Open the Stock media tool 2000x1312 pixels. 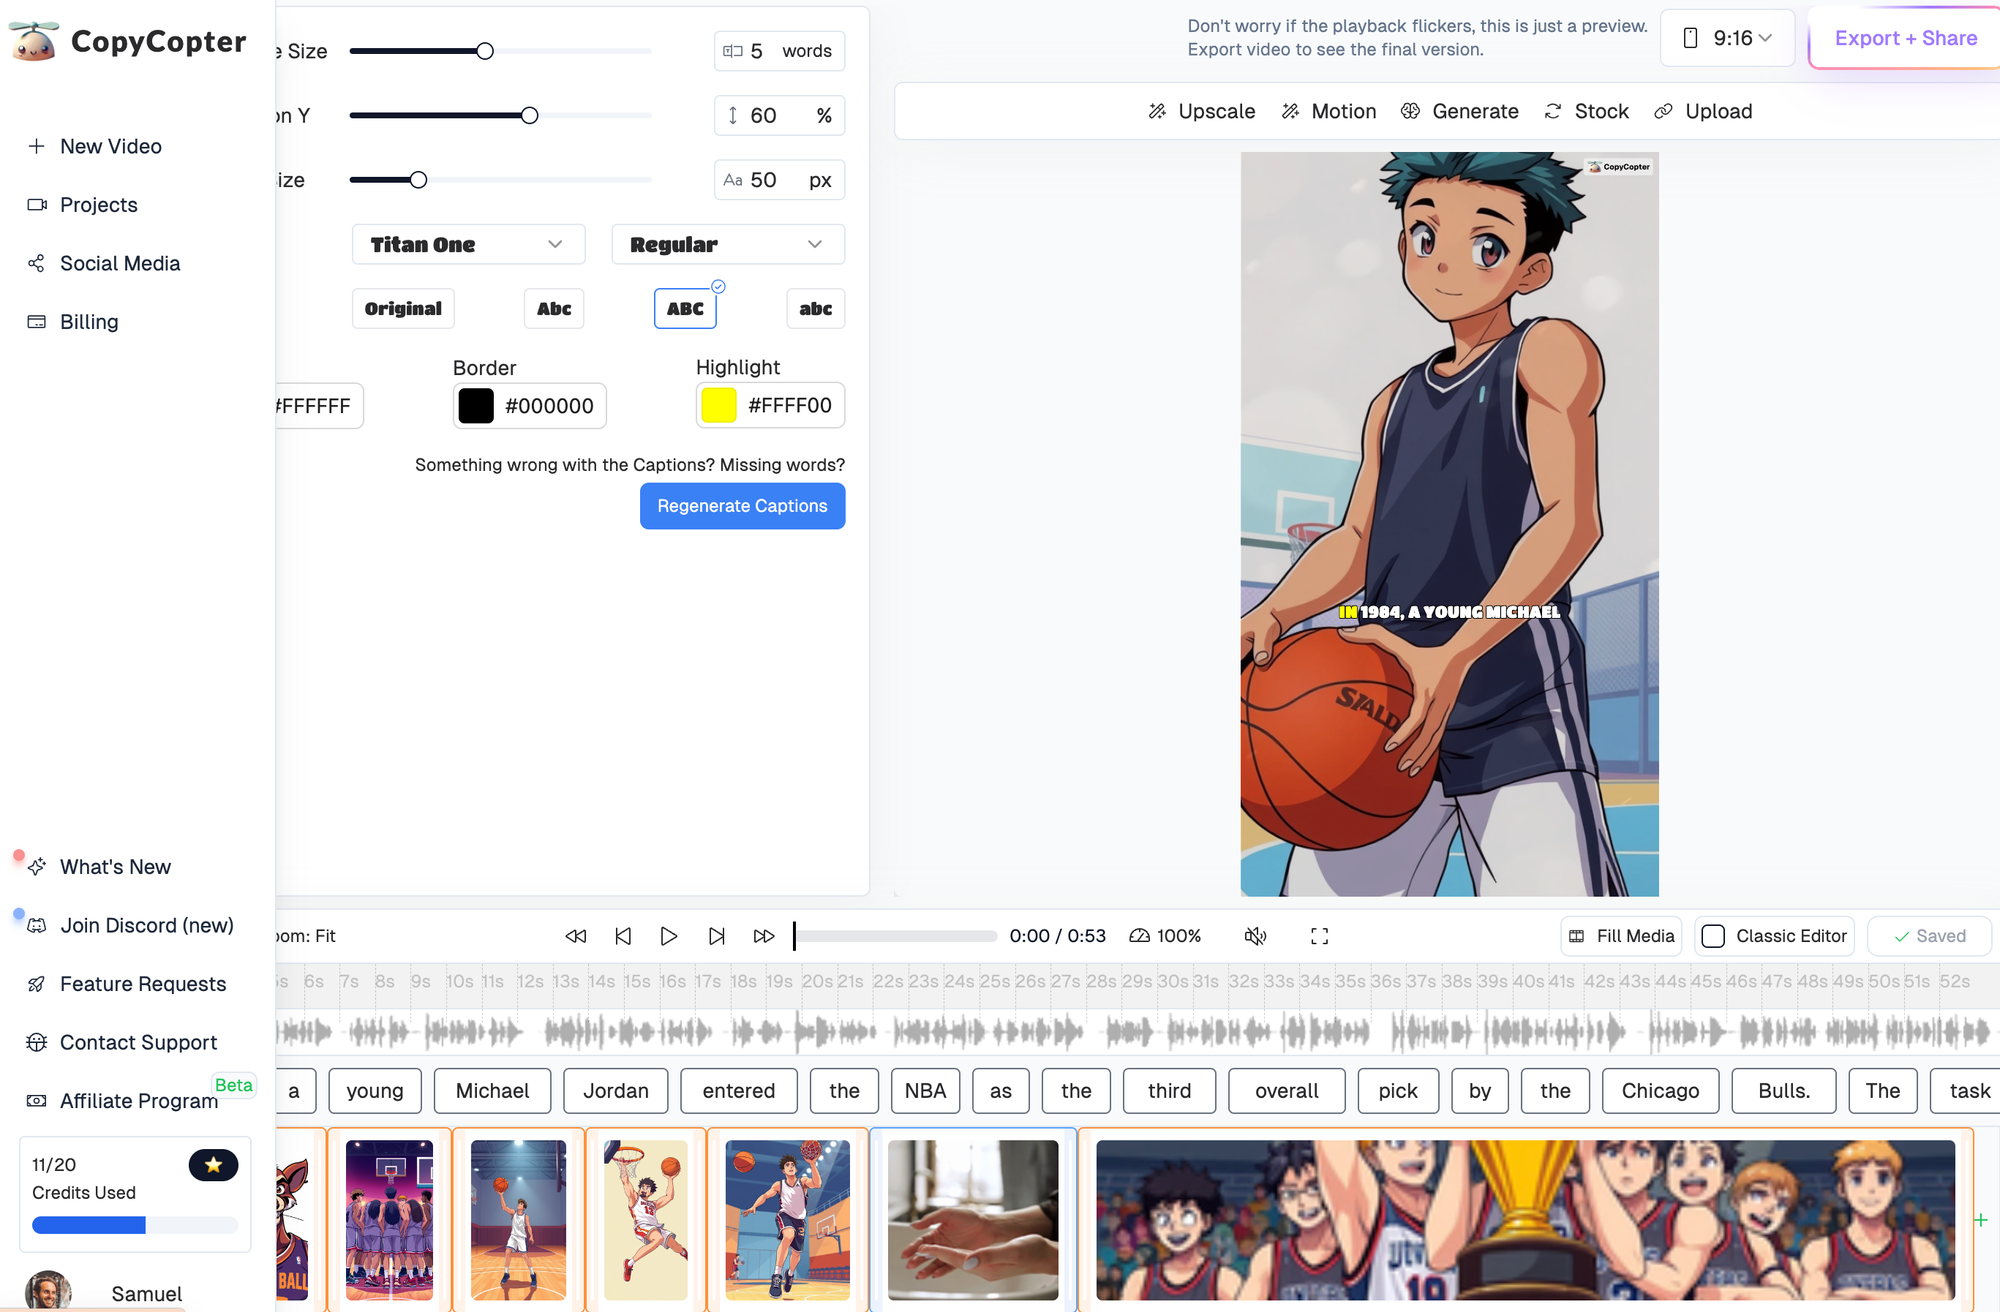click(1586, 111)
